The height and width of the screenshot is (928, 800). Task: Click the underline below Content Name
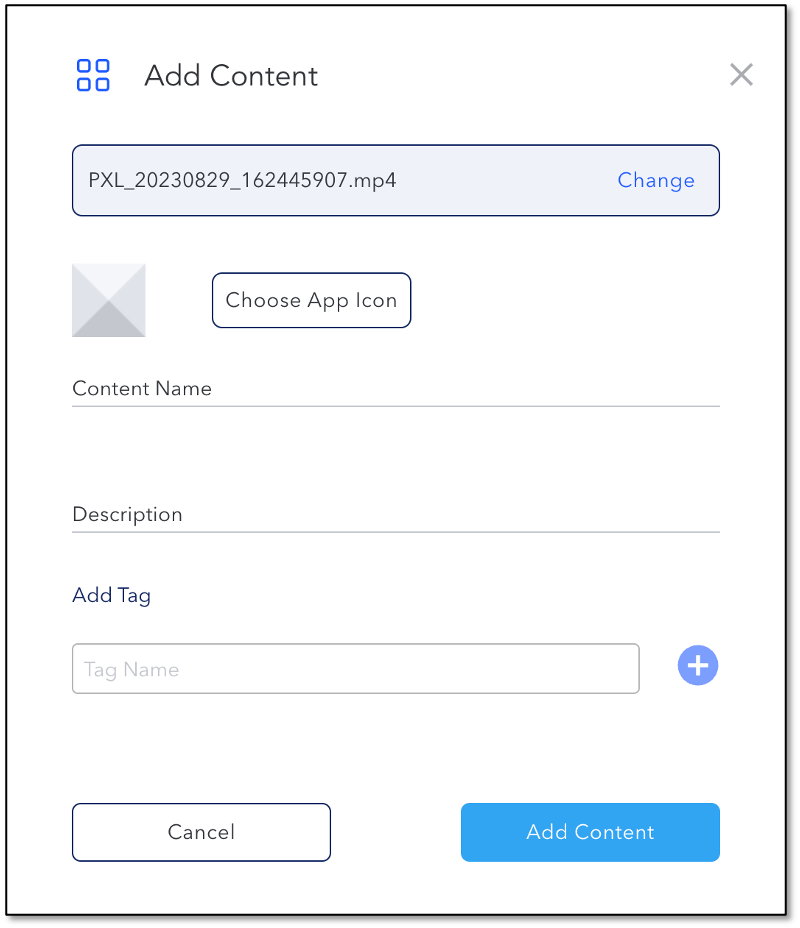396,407
